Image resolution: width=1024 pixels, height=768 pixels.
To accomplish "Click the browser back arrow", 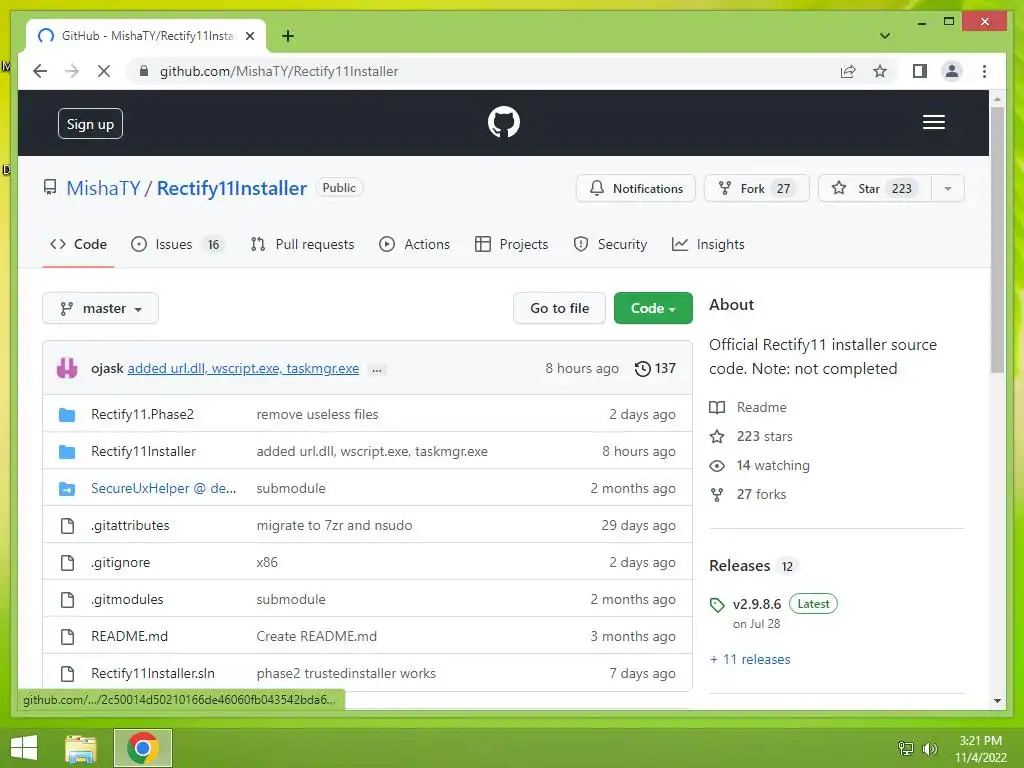I will (x=40, y=71).
